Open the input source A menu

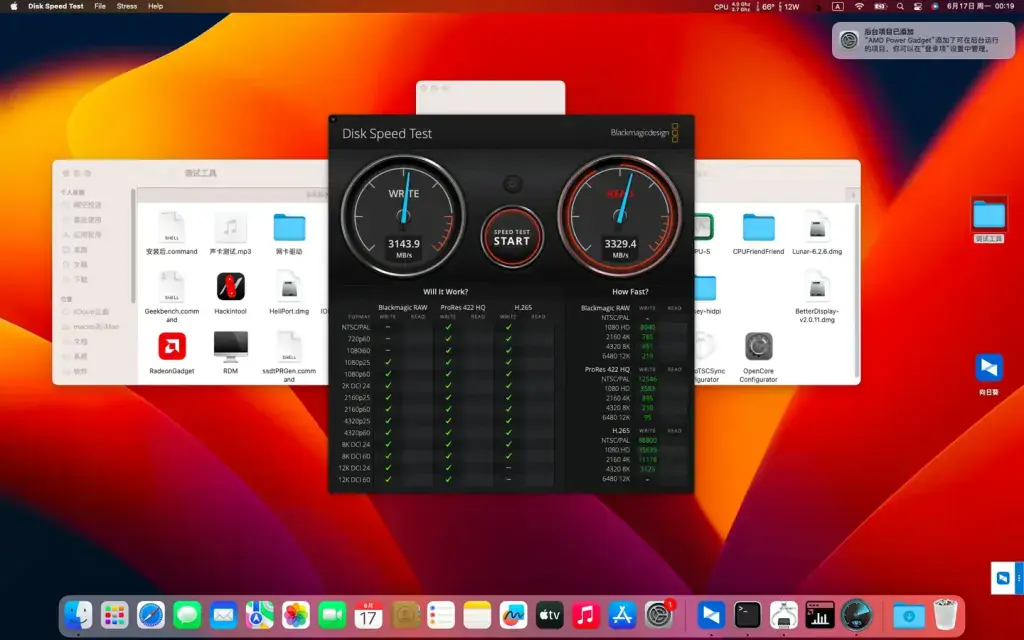tap(838, 7)
